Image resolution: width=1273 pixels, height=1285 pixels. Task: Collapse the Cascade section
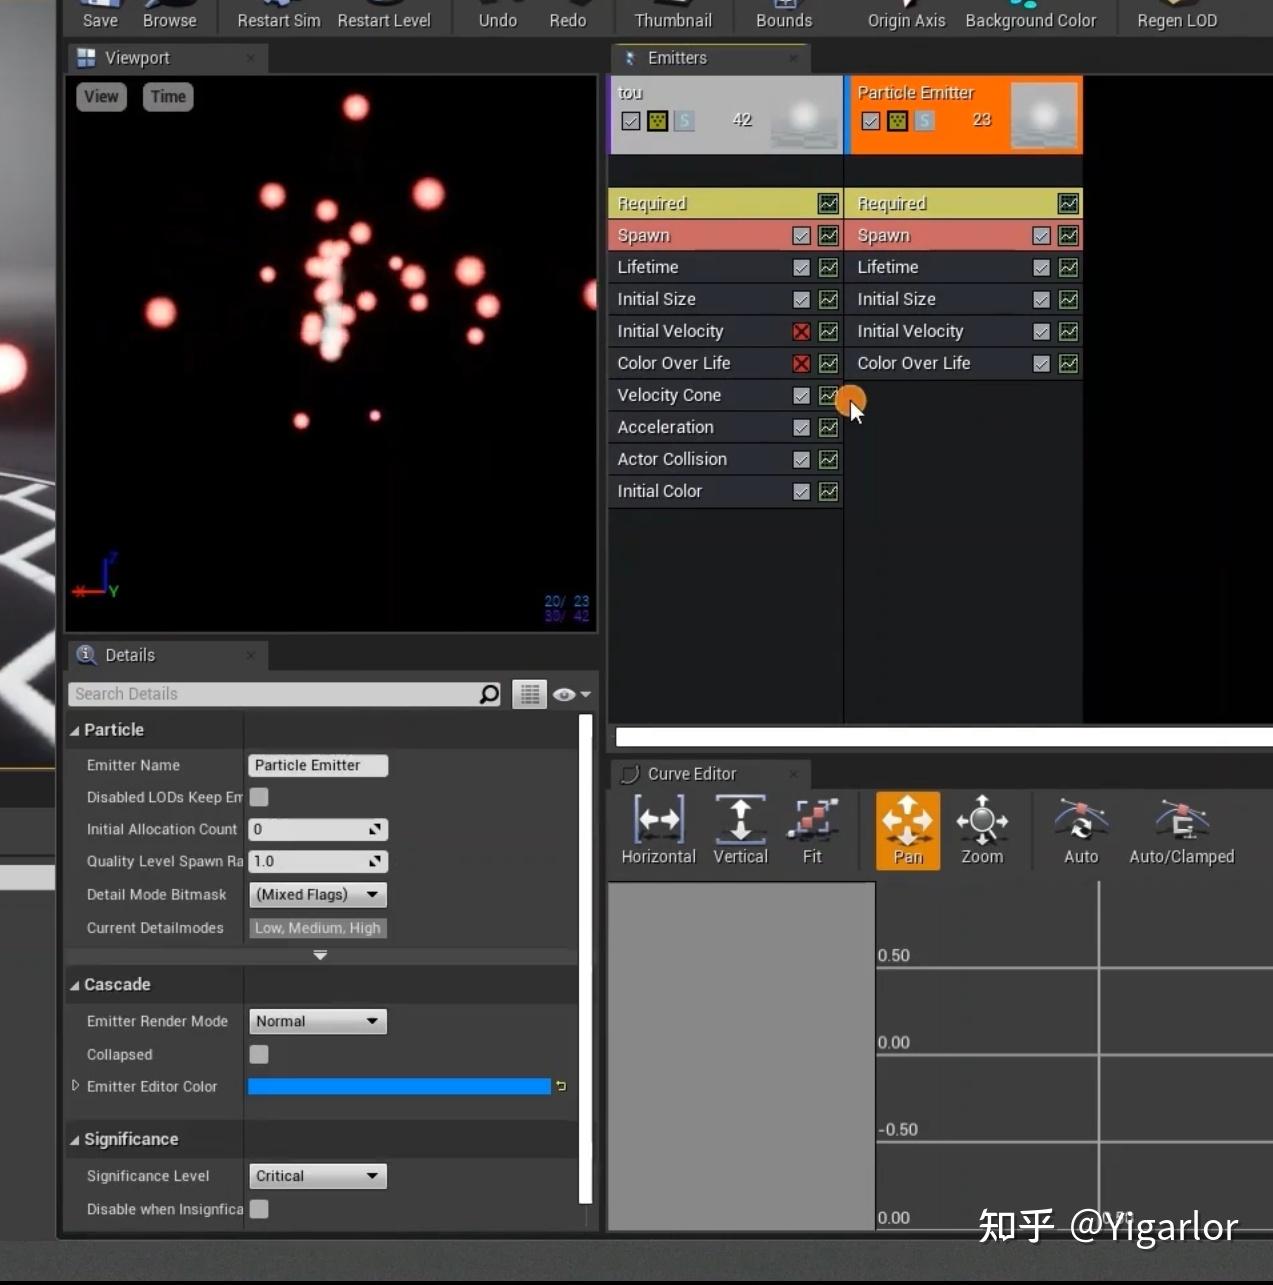[74, 986]
